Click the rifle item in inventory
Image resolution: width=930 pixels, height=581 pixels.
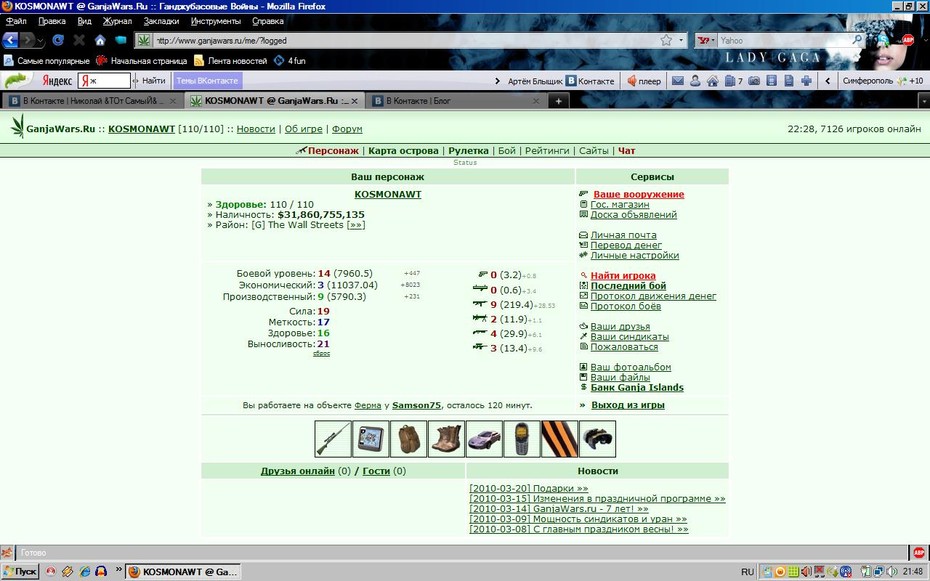(333, 439)
